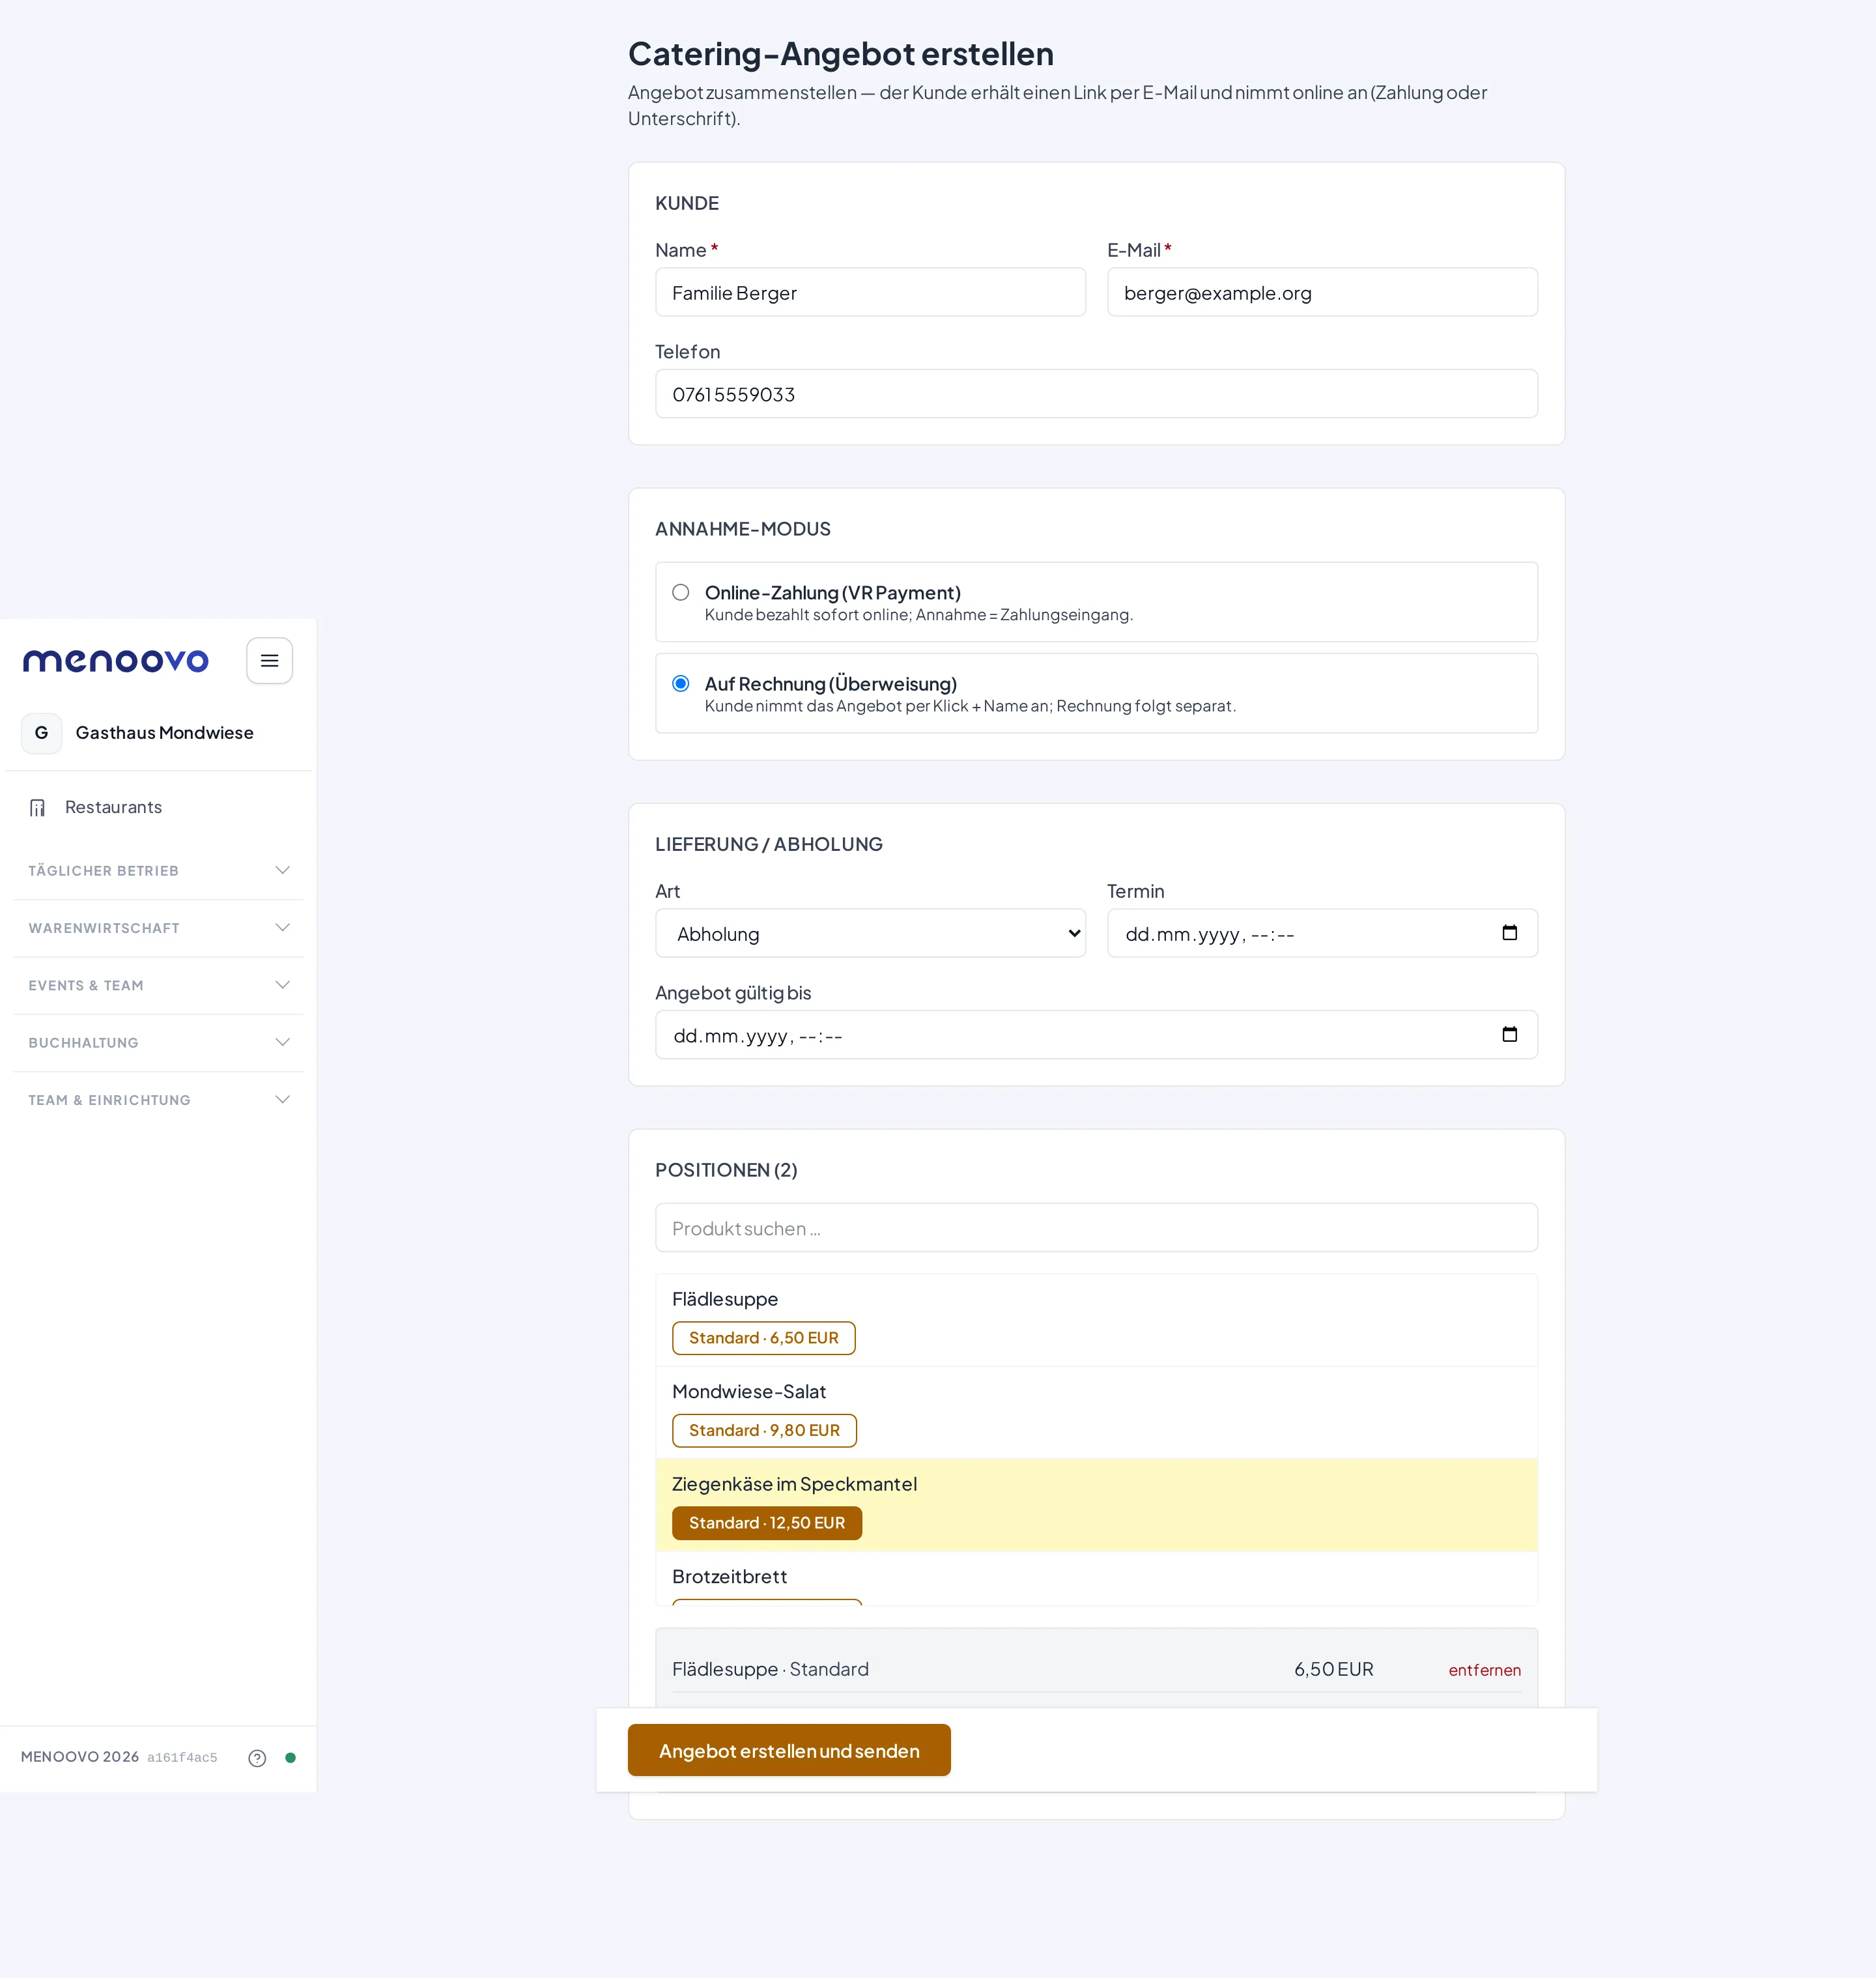The image size is (1876, 1978).
Task: Expand Buchhaltung section
Action: [x=159, y=1042]
